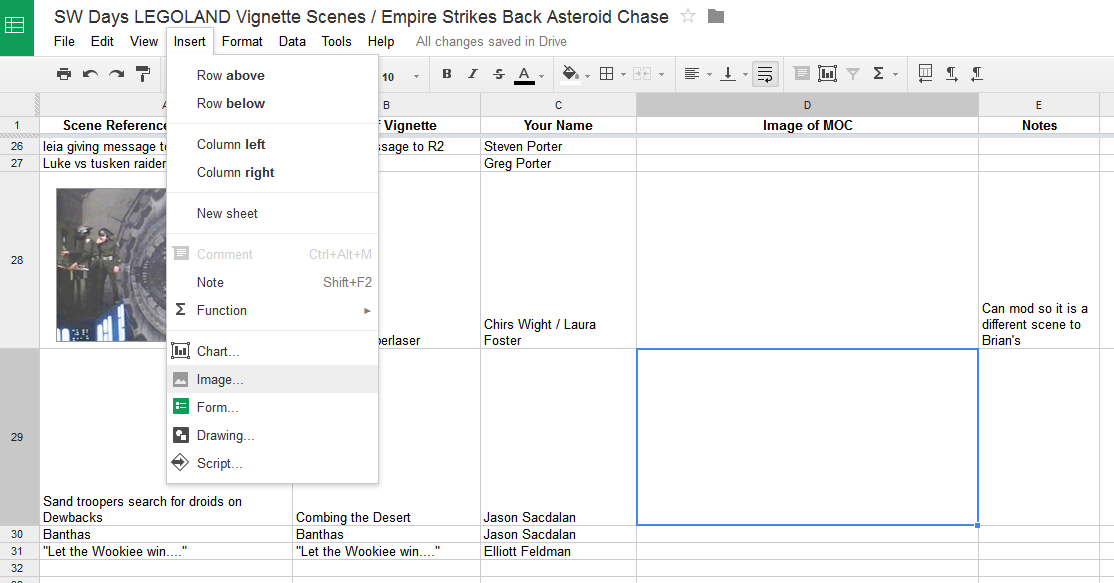1114x583 pixels.
Task: Open the View menu
Action: [x=144, y=41]
